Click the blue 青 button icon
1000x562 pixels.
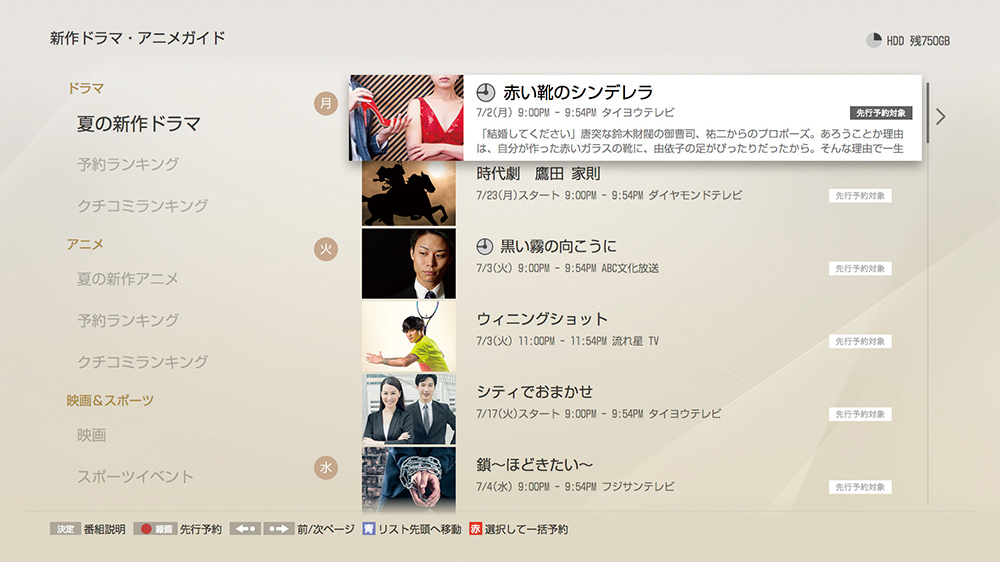[368, 529]
